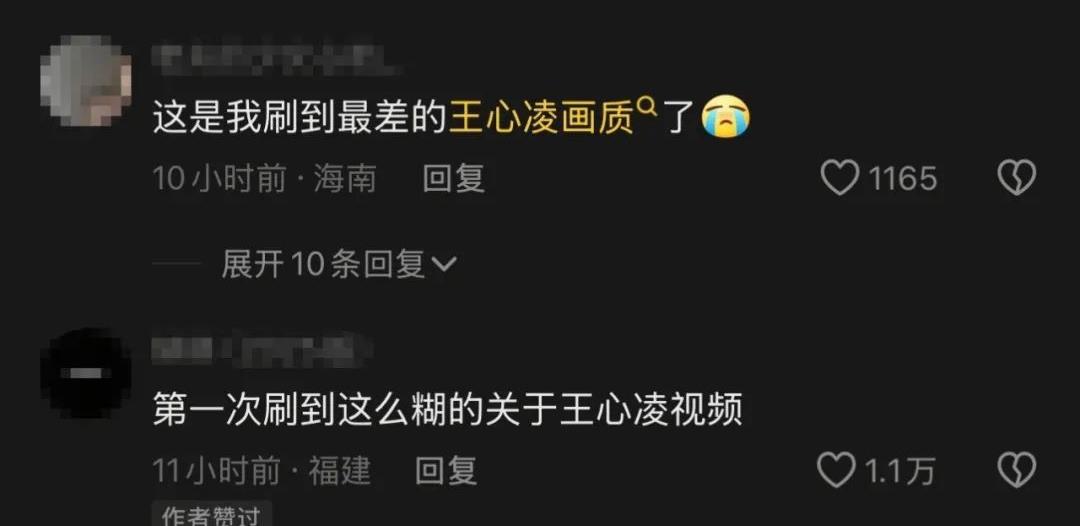The image size is (1080, 526).
Task: Search the highlighted 王心凌画质 keyword
Action: pos(541,118)
